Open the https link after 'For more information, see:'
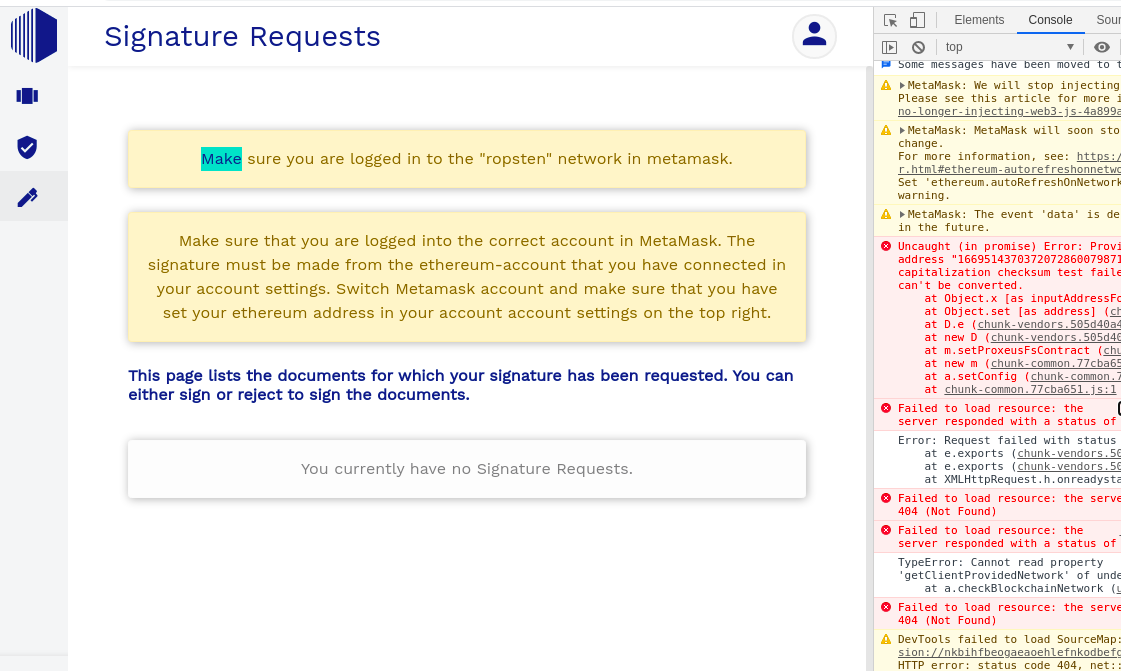Viewport: 1121px width, 671px height. [x=1098, y=156]
